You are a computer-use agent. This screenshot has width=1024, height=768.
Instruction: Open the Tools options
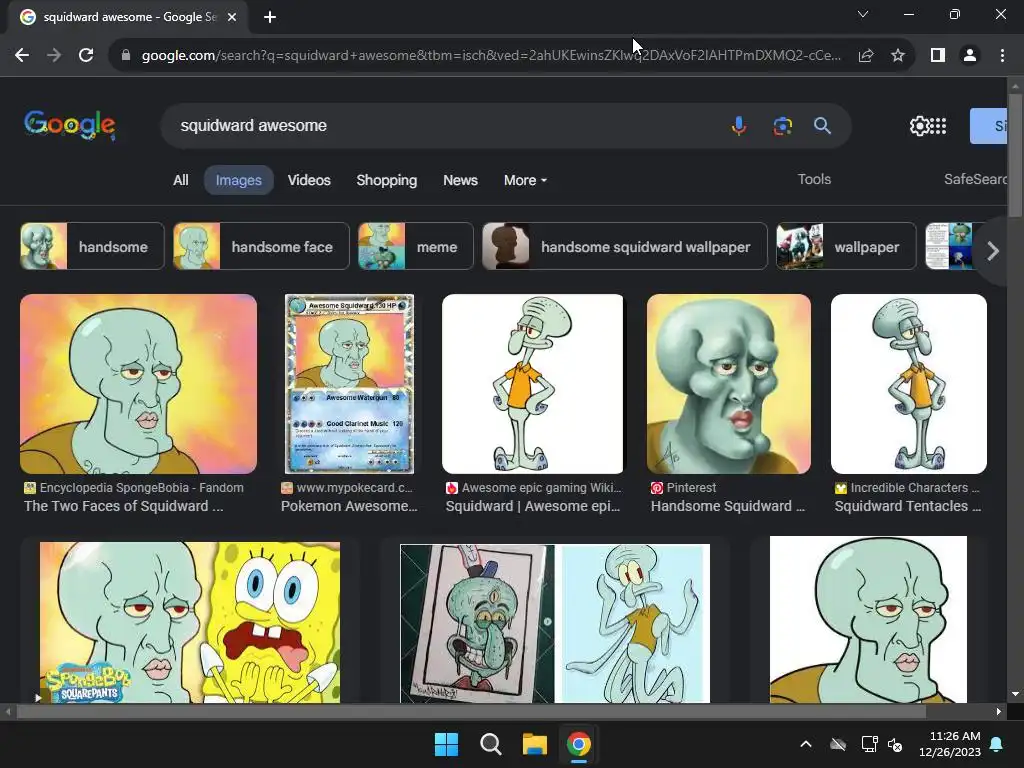tap(814, 179)
